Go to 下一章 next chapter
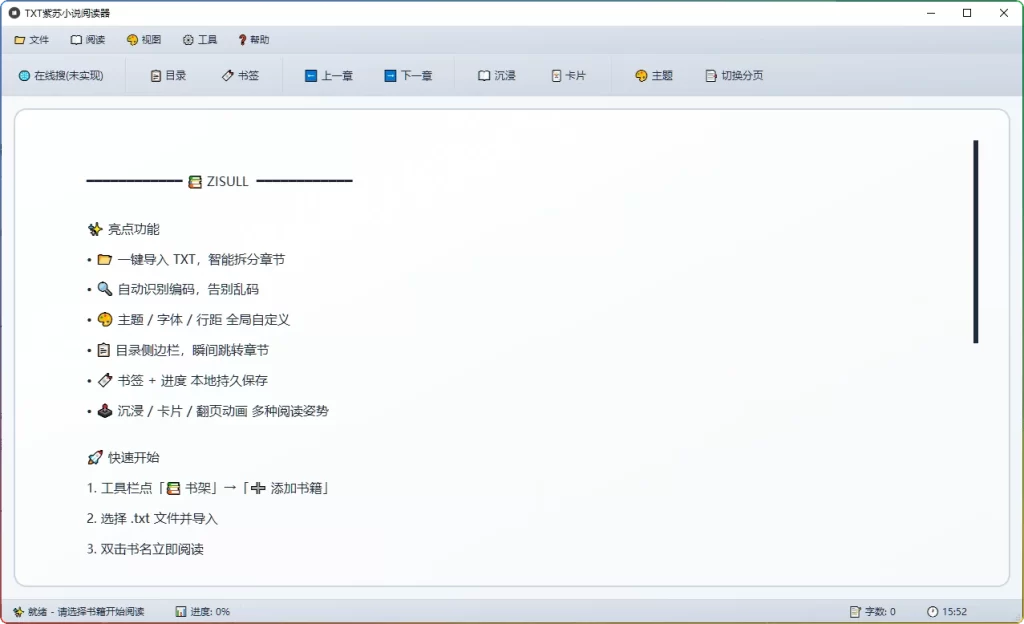This screenshot has width=1024, height=624. click(x=410, y=74)
